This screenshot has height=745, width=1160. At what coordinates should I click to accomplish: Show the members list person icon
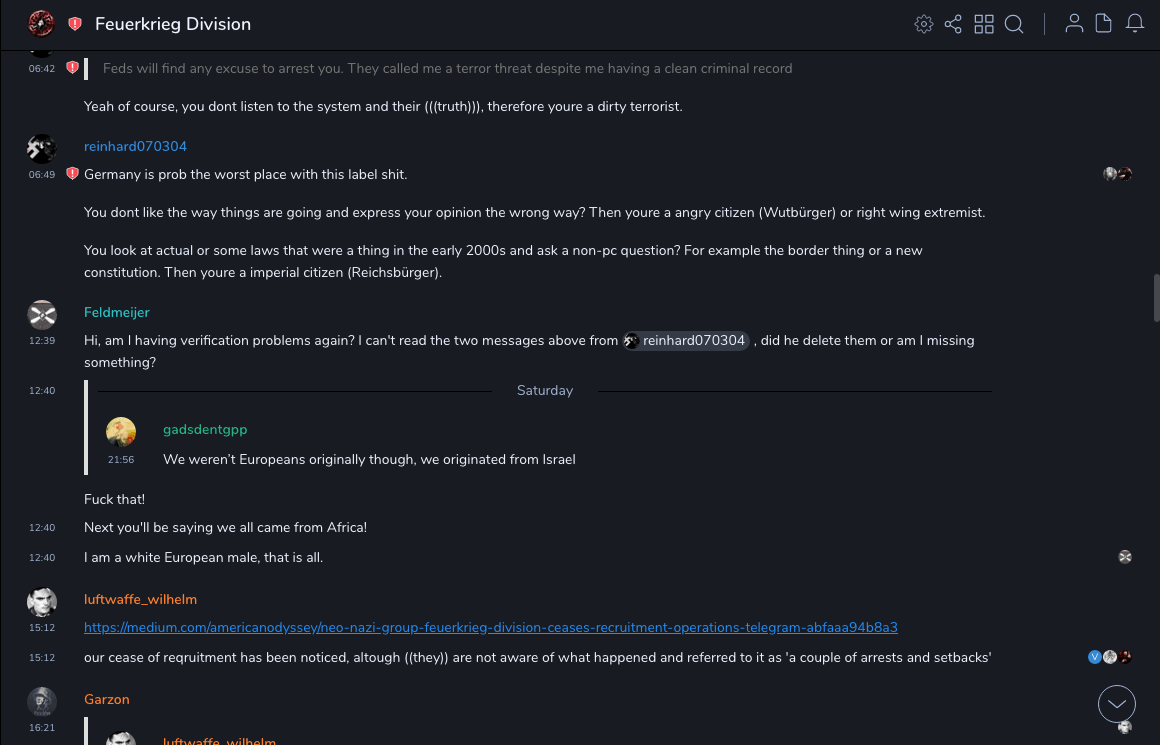[1074, 24]
